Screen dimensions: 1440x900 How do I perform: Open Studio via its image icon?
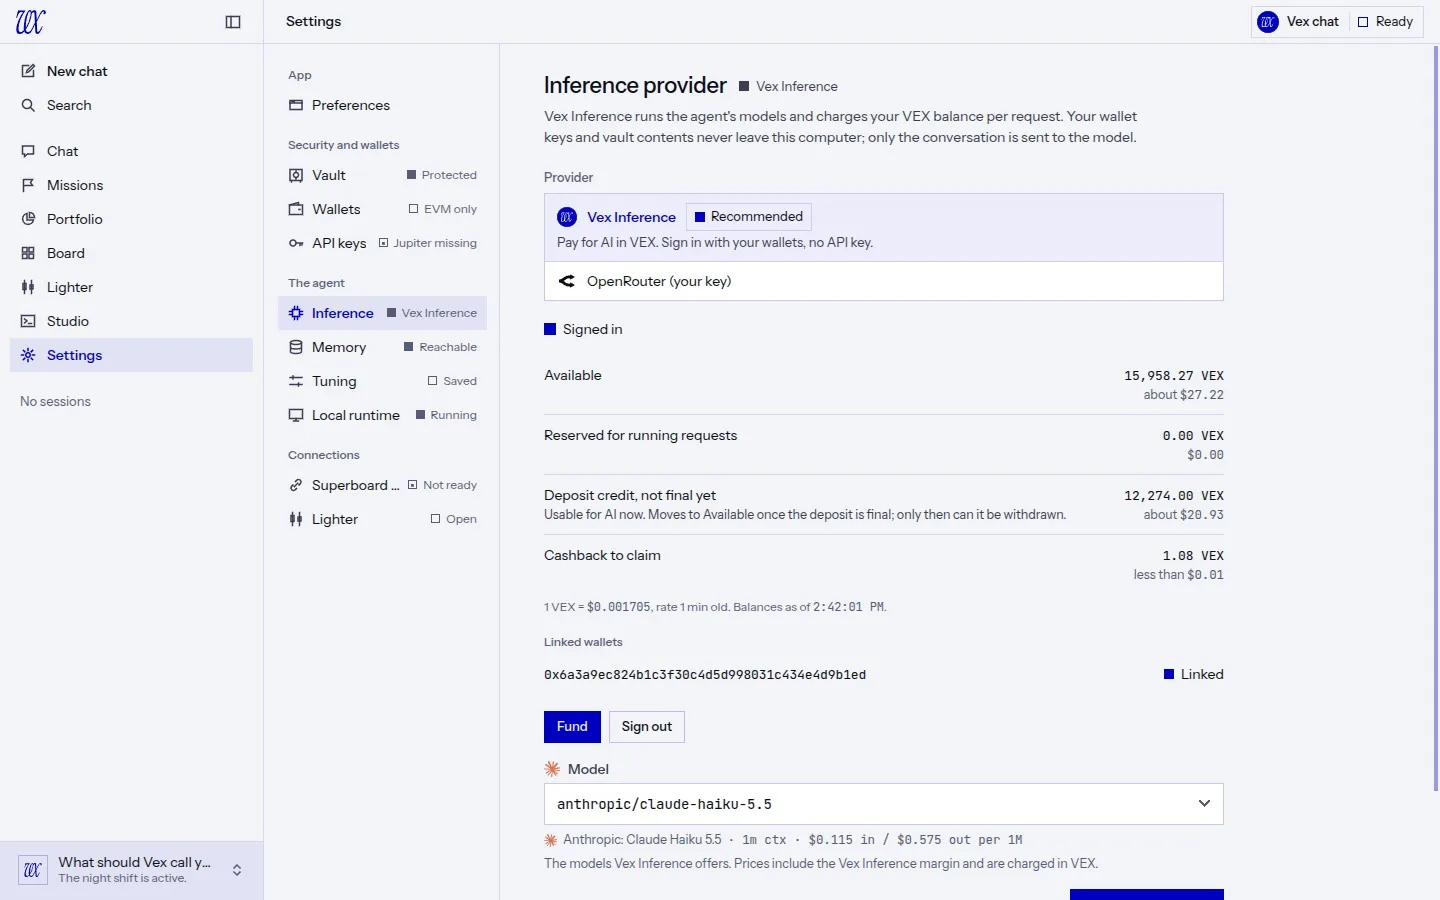28,321
